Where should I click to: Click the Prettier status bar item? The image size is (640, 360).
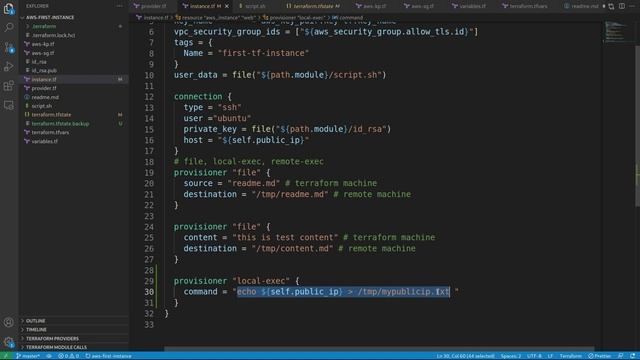(x=600, y=356)
